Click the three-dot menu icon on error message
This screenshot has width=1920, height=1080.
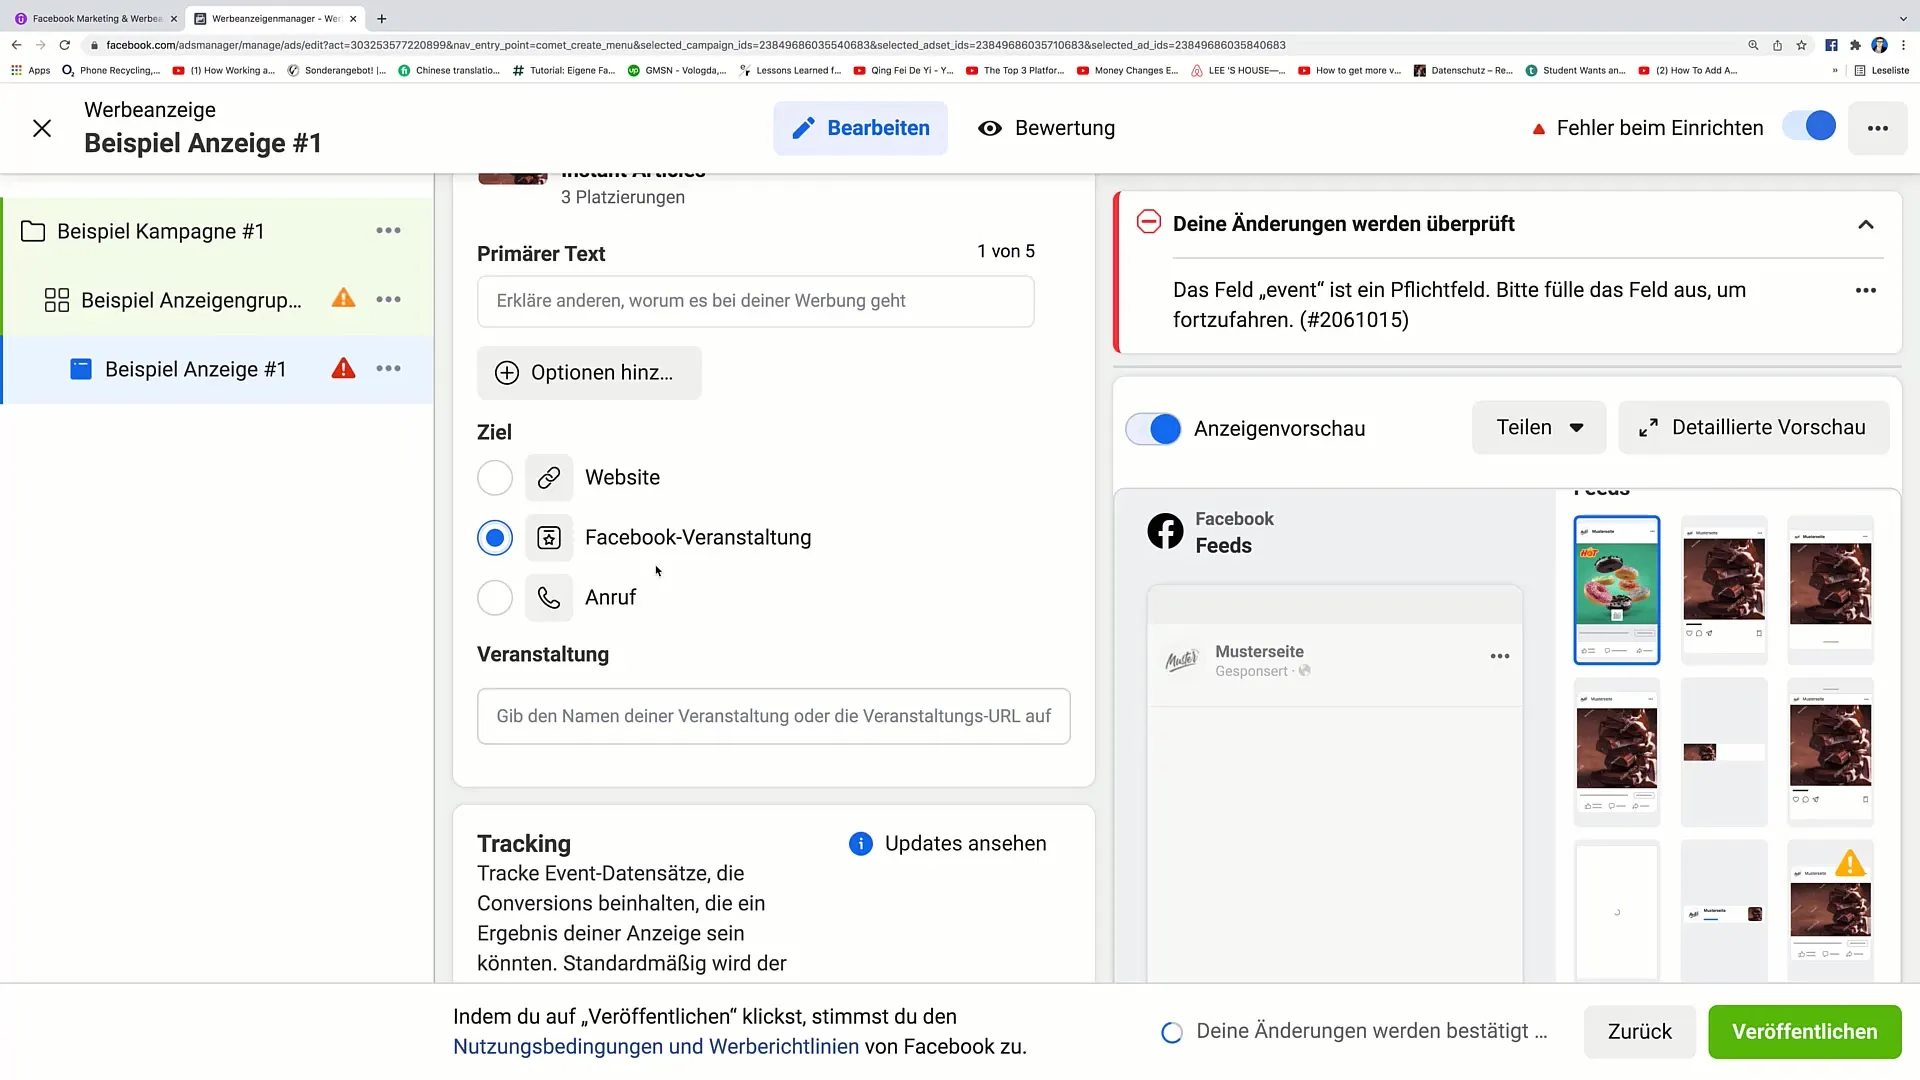tap(1866, 290)
